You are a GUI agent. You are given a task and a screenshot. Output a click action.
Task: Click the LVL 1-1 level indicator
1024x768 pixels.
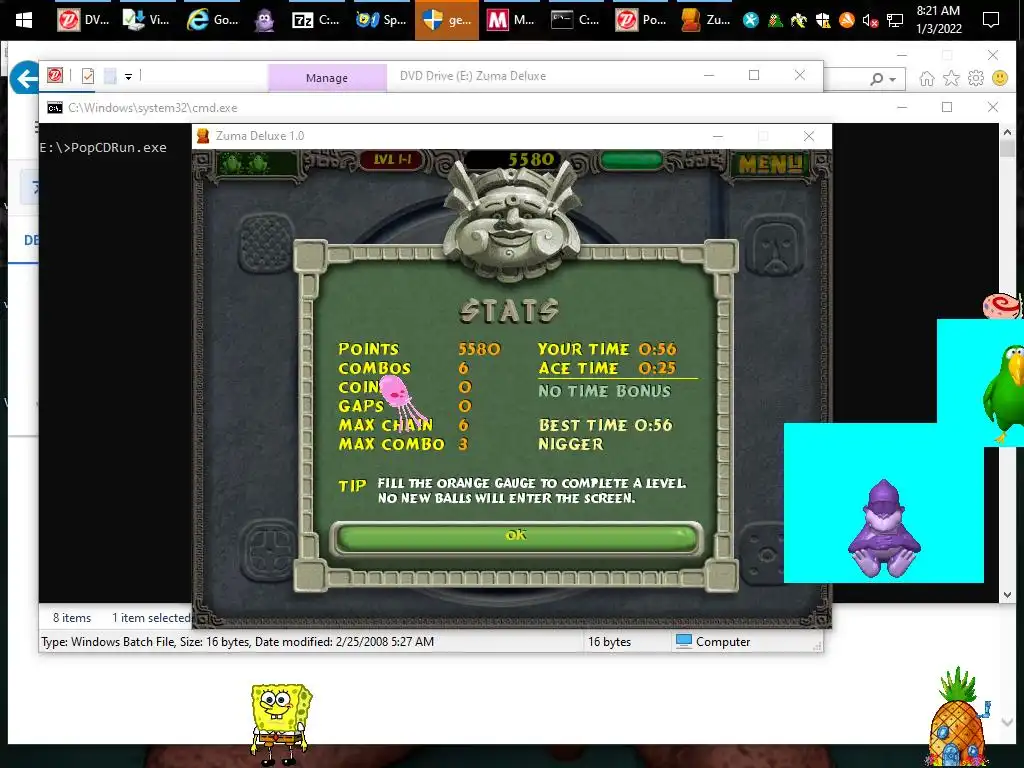[x=392, y=159]
